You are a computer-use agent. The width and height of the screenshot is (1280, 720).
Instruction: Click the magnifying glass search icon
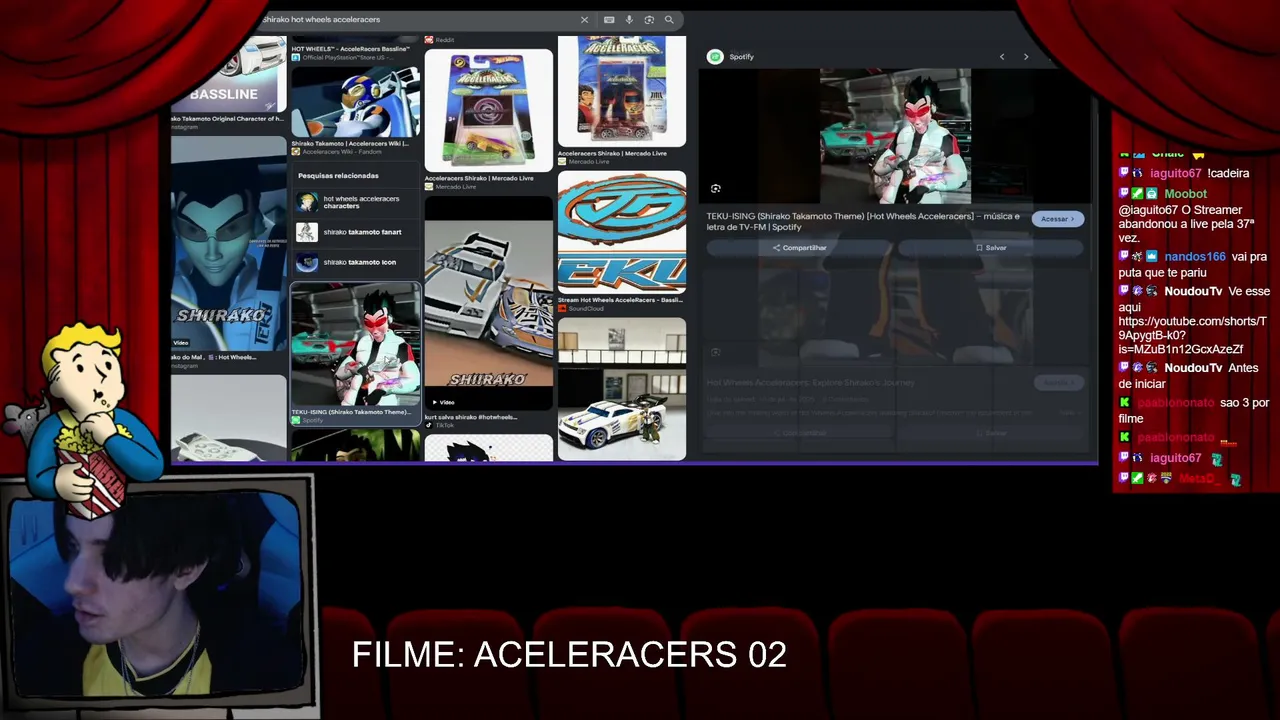point(669,20)
